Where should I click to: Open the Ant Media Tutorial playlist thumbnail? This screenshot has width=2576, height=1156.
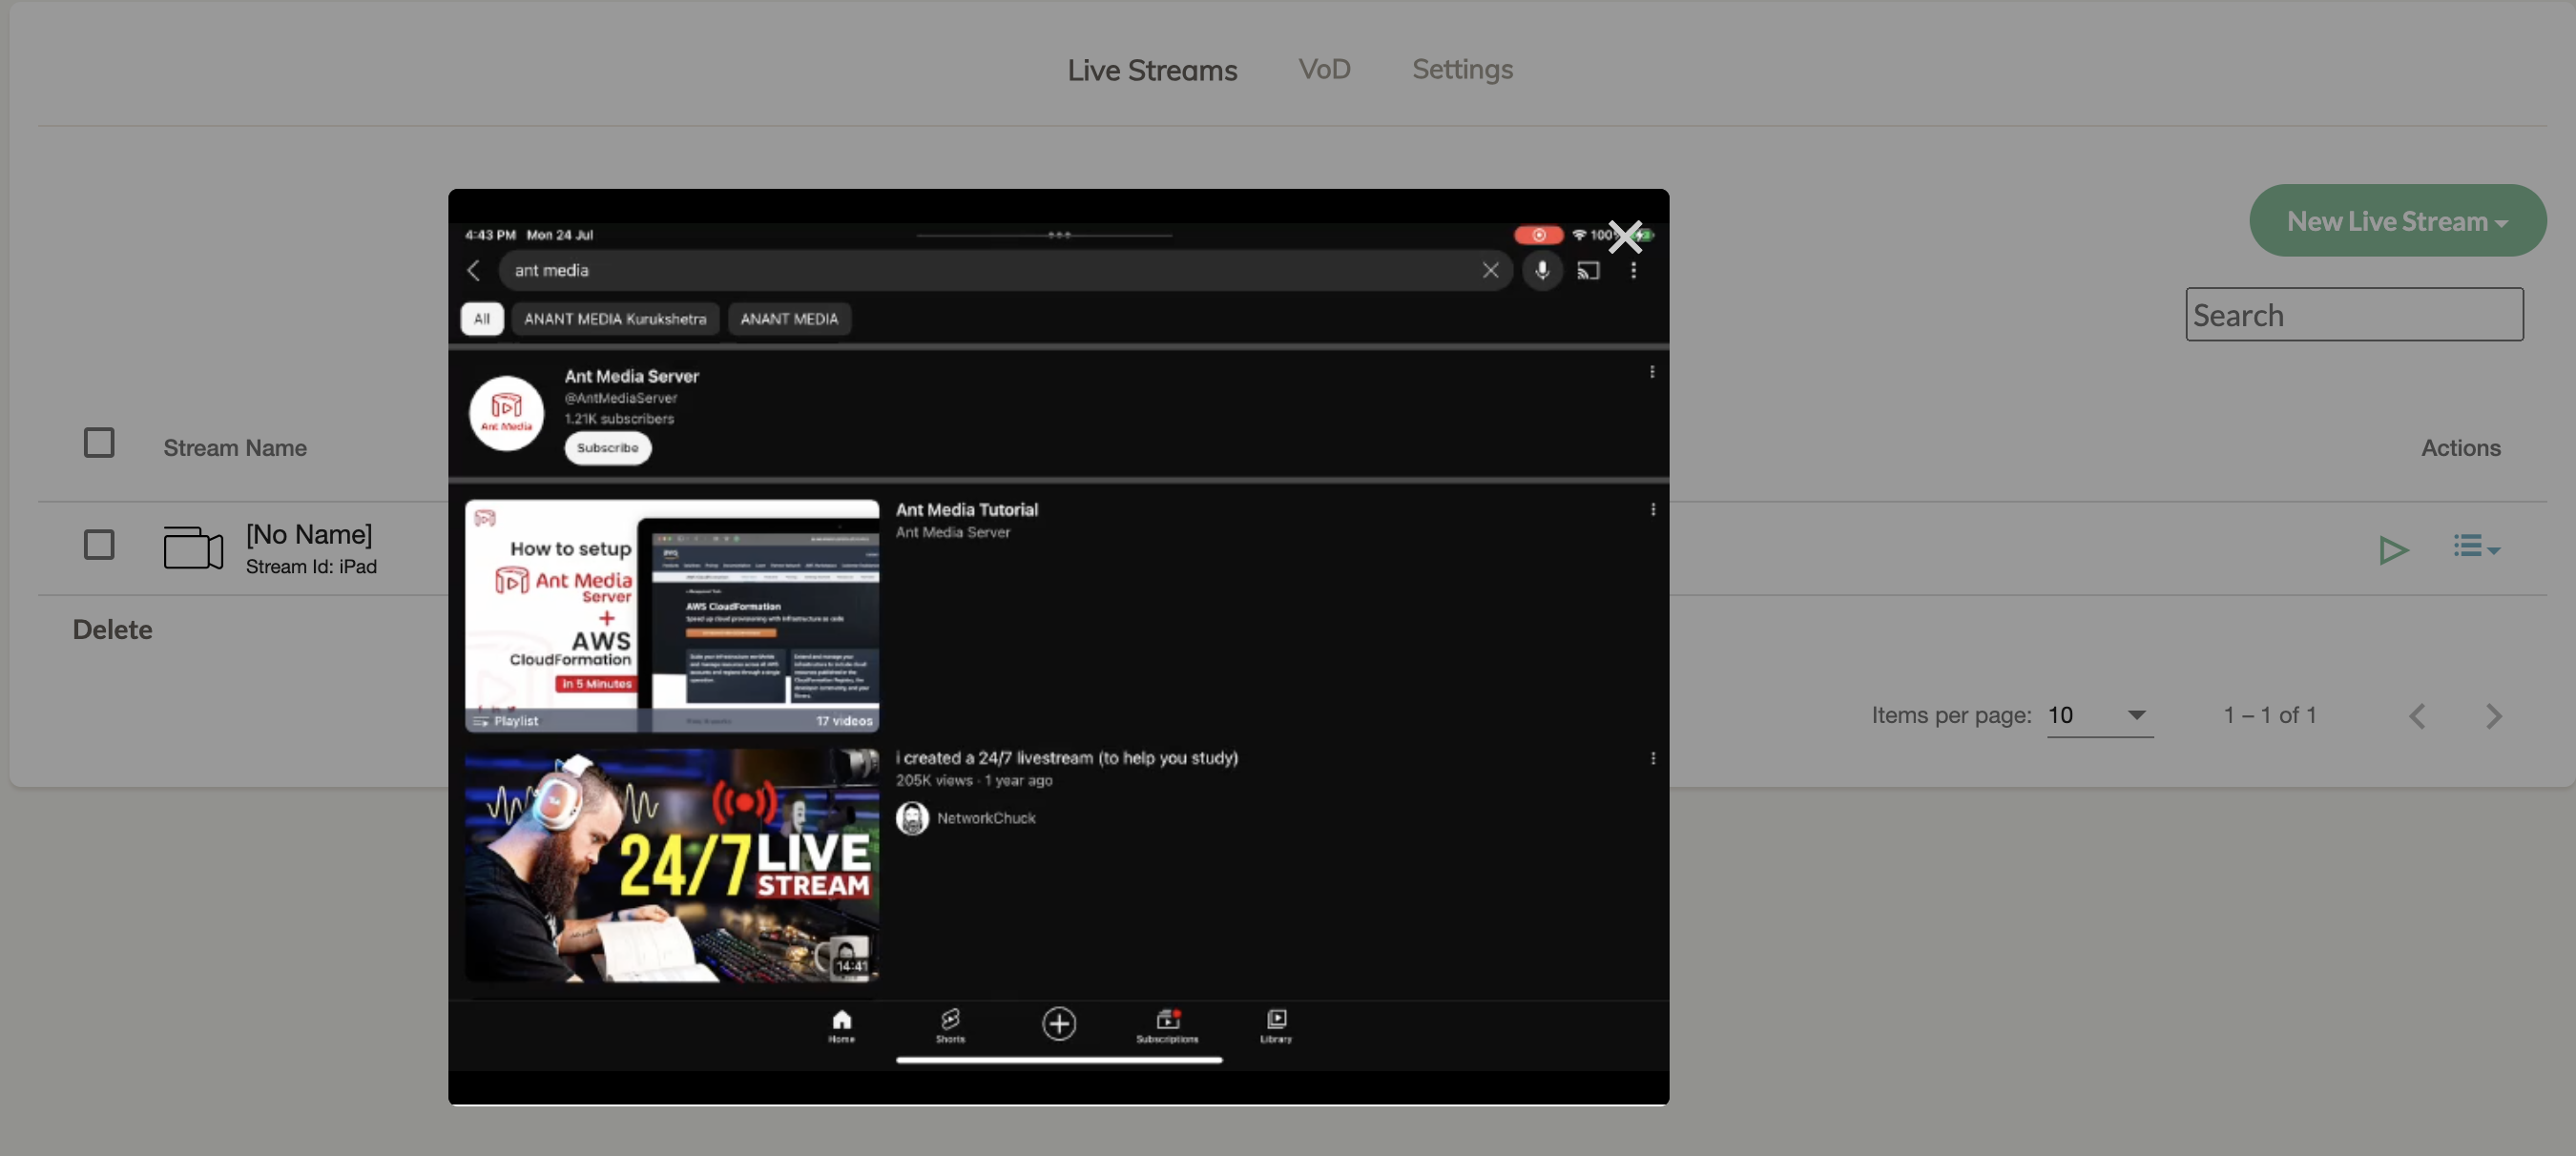(x=671, y=616)
